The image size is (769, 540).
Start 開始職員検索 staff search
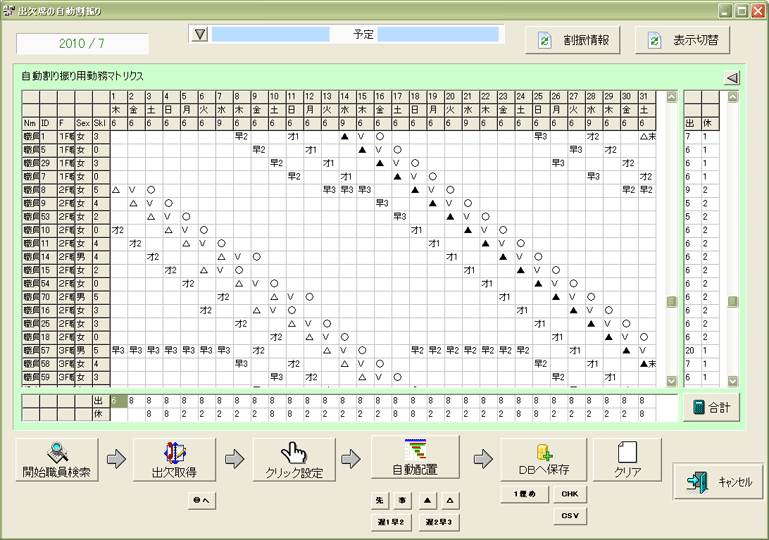57,460
